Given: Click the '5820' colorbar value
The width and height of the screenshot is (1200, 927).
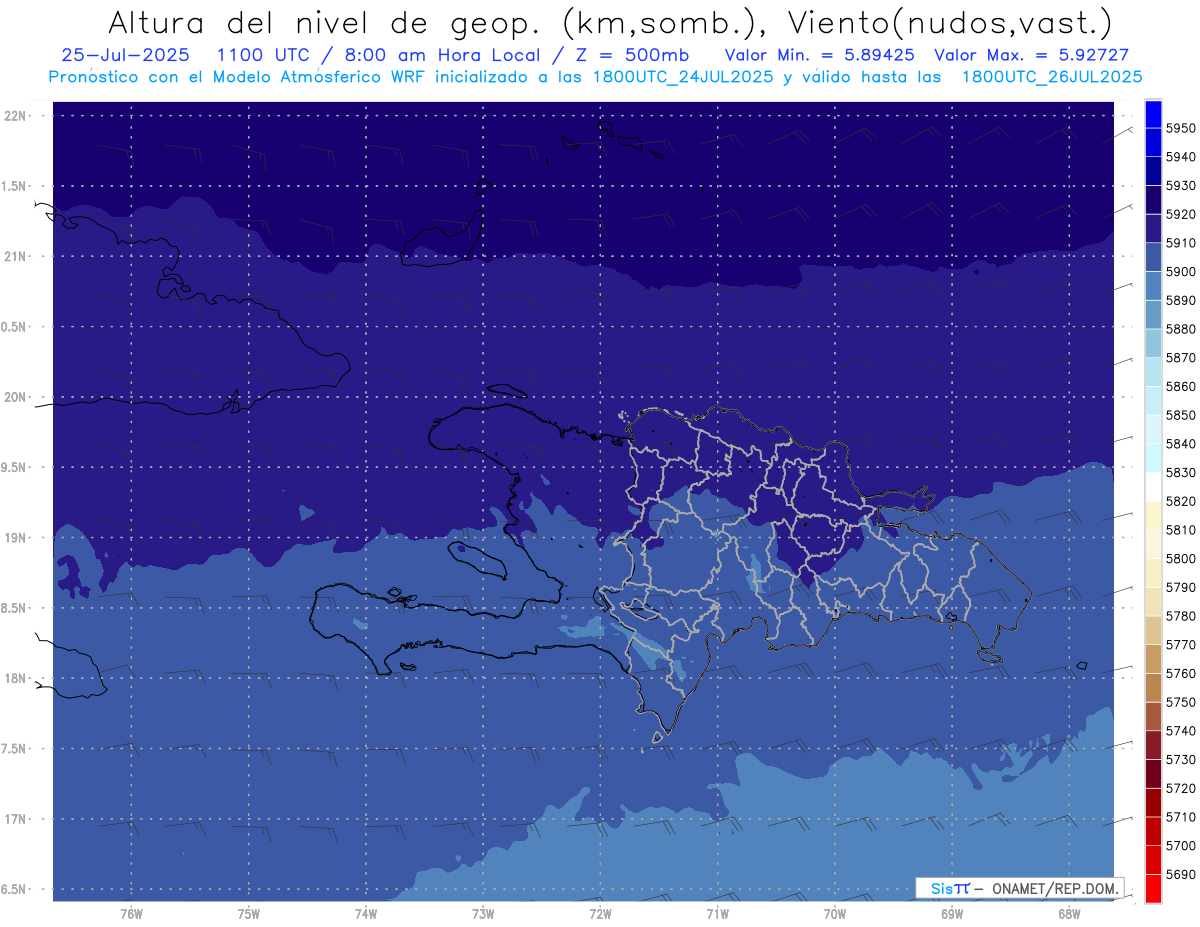Looking at the screenshot, I should pos(1181,501).
